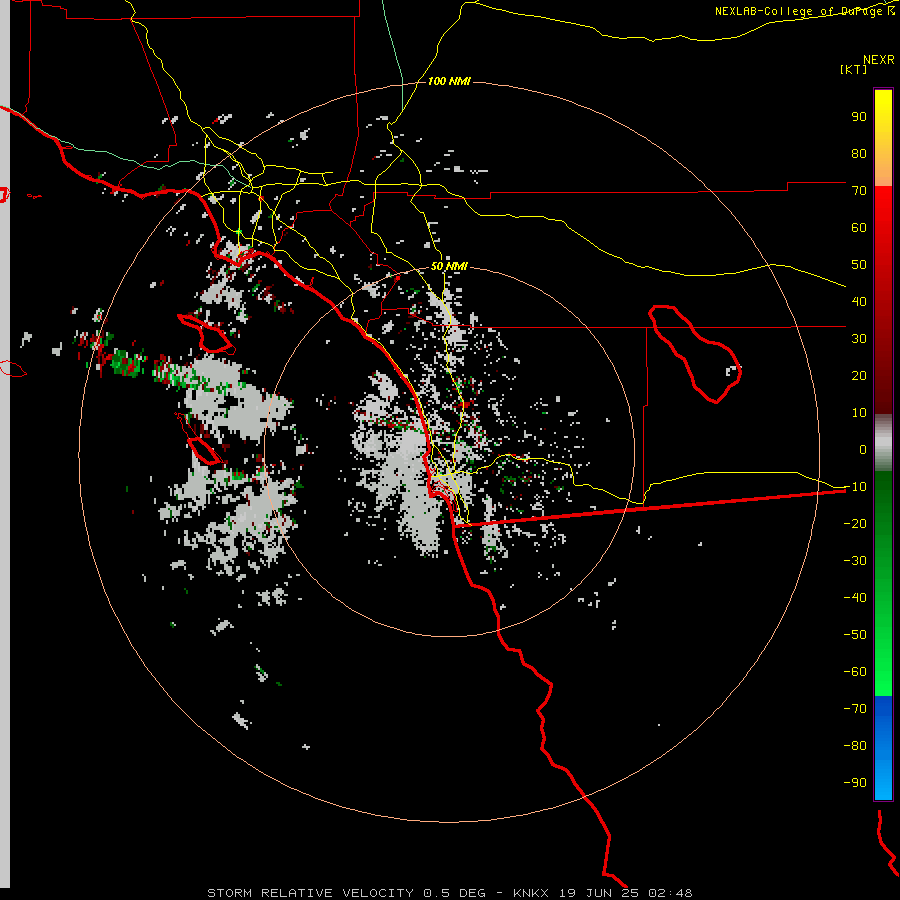900x900 pixels.
Task: Click the 40 value on the velocity scale
Action: [x=859, y=301]
